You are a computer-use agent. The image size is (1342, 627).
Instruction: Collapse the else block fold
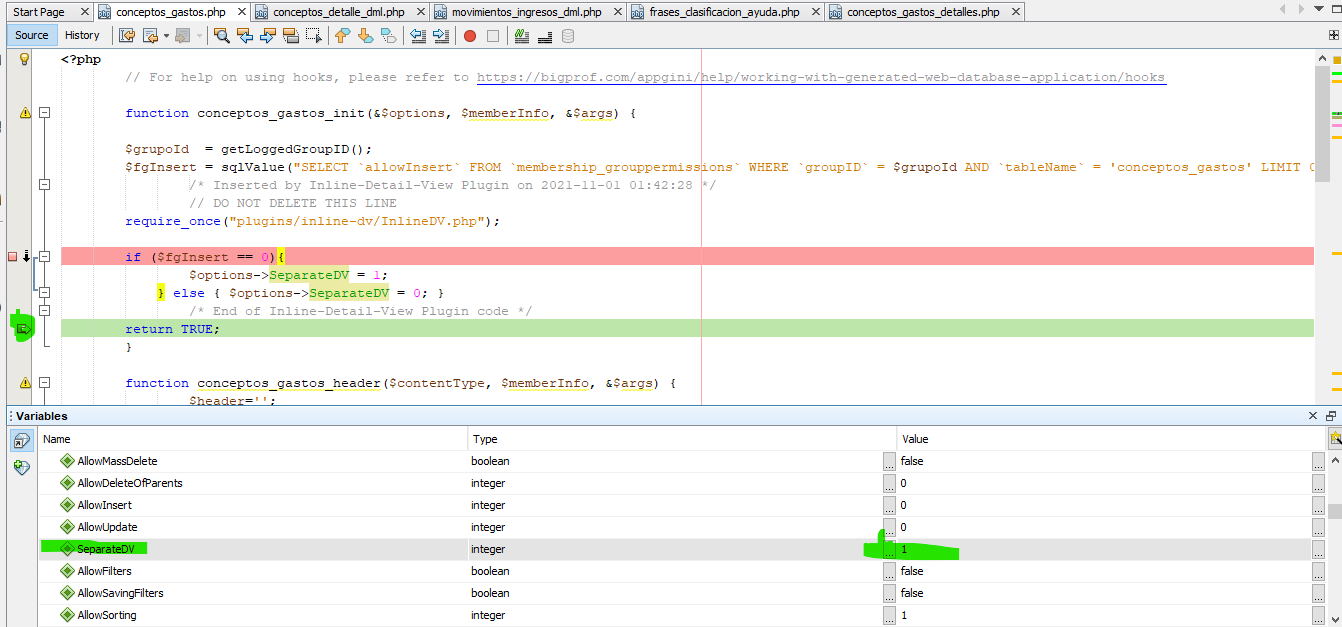click(44, 293)
